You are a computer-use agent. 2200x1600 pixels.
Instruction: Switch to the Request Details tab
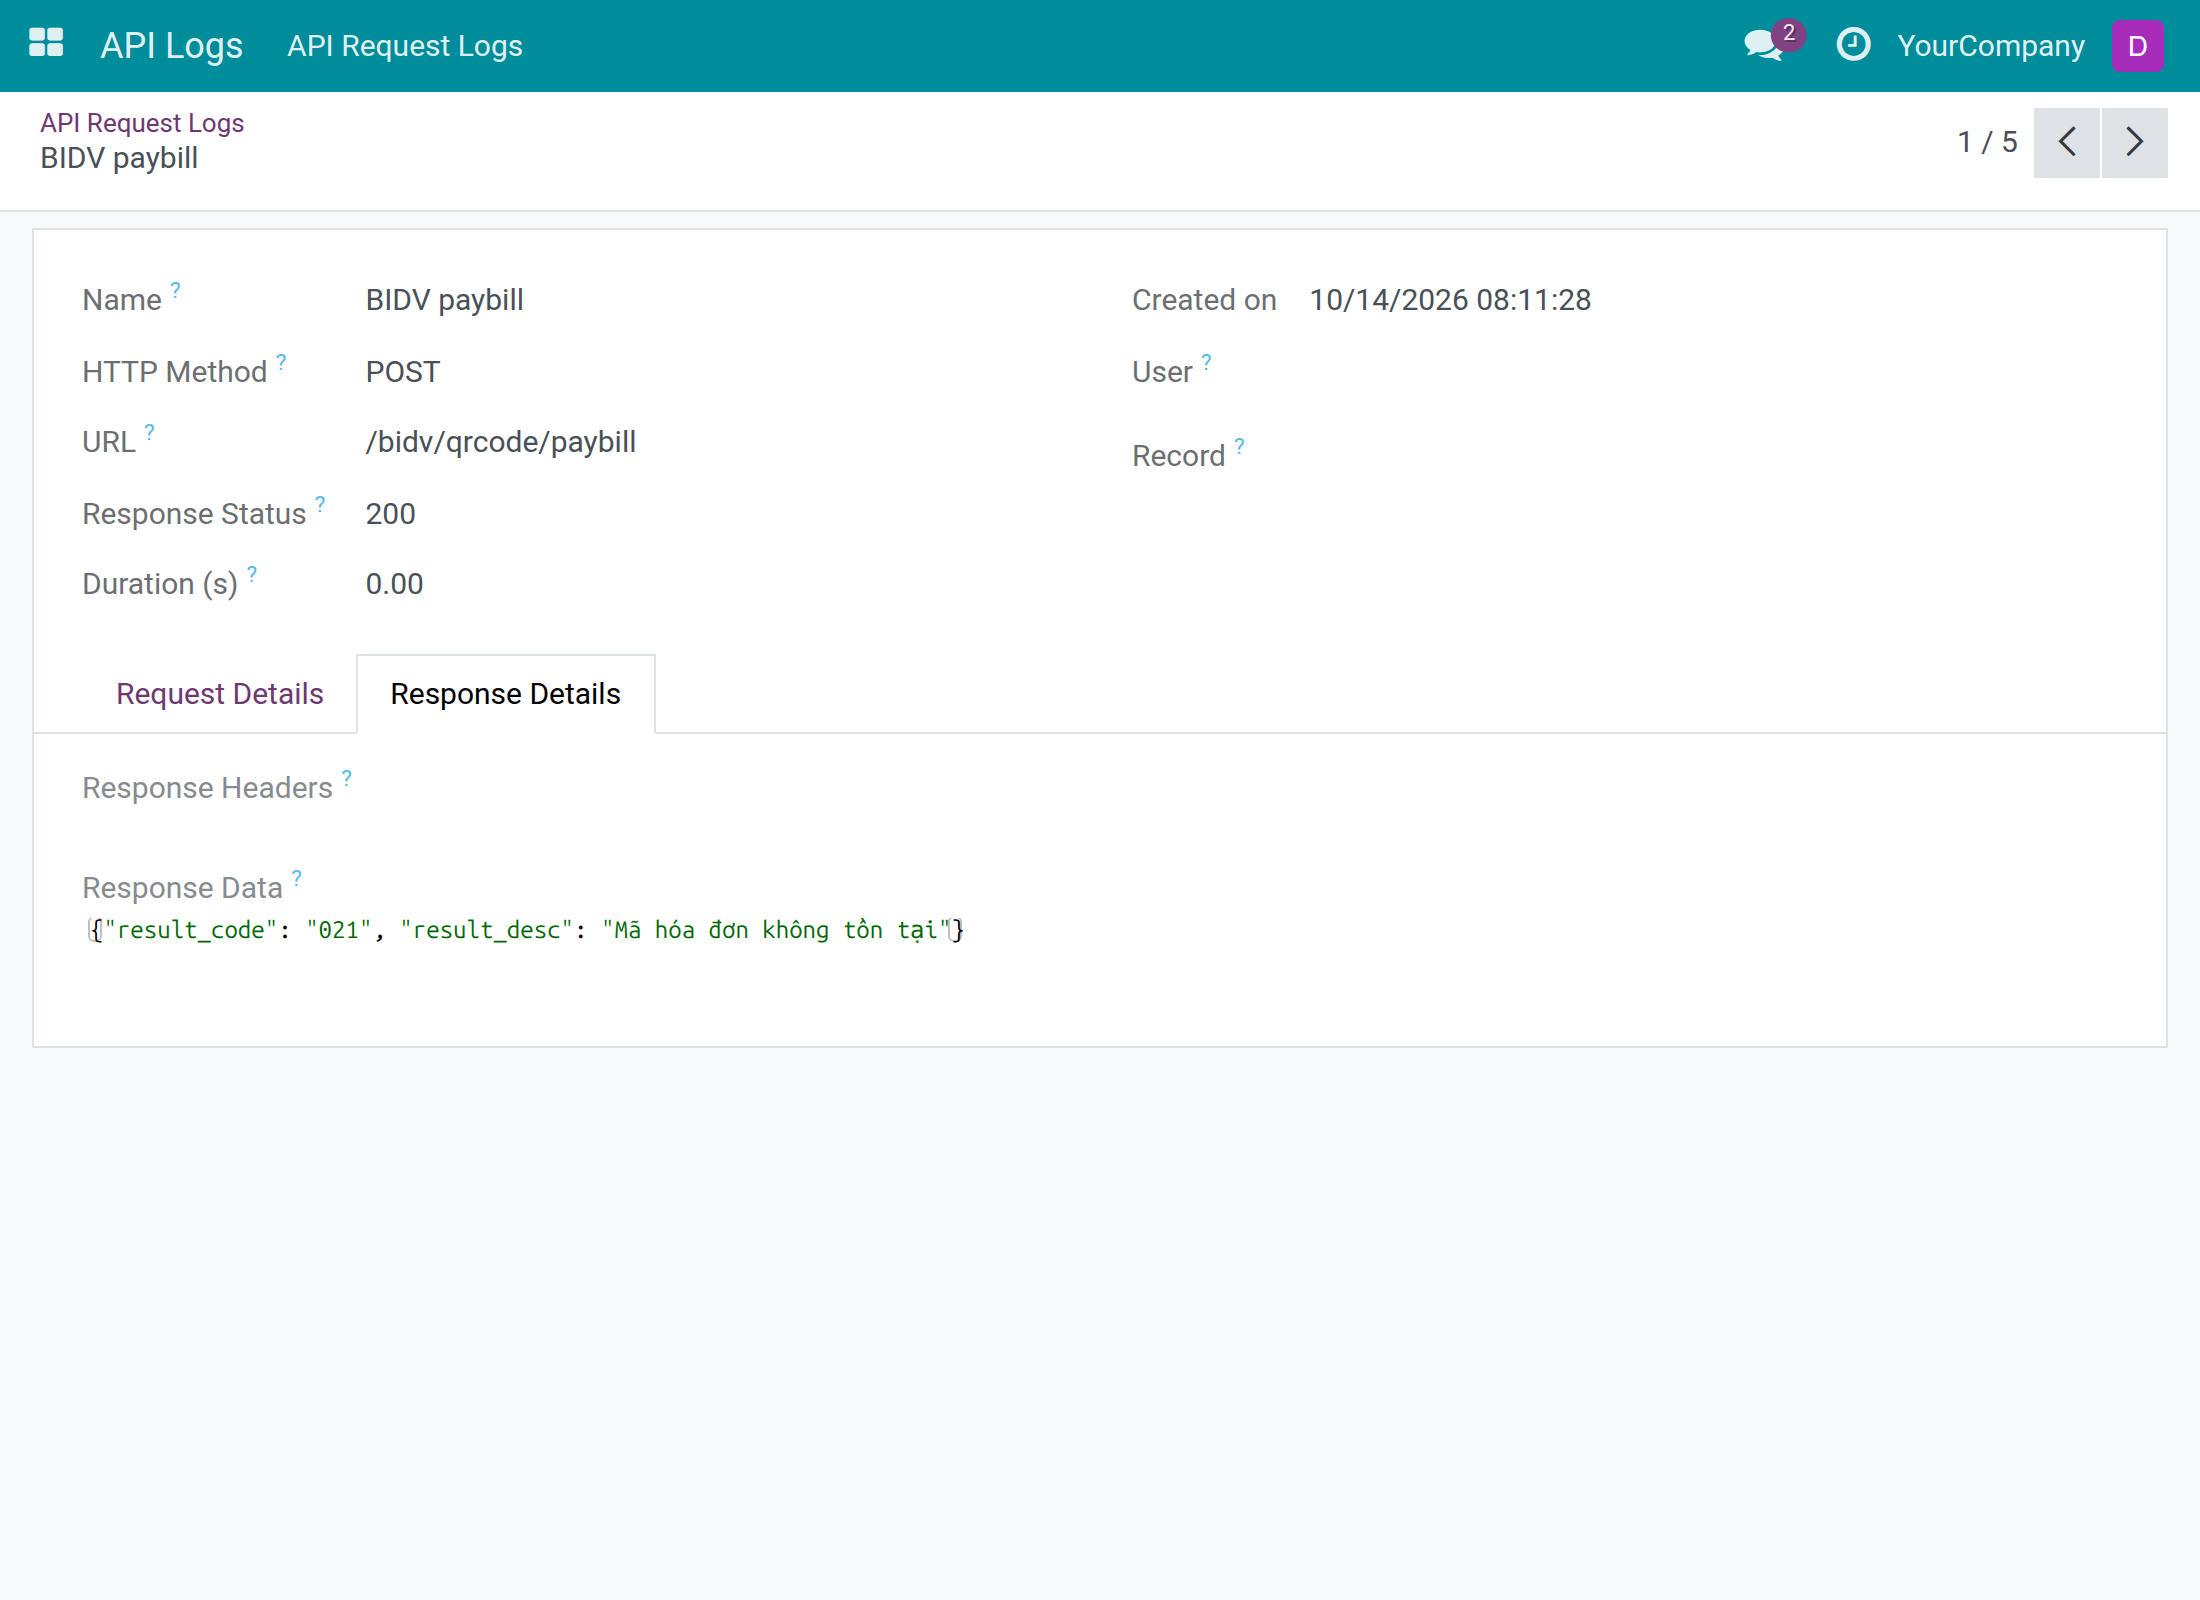coord(220,694)
